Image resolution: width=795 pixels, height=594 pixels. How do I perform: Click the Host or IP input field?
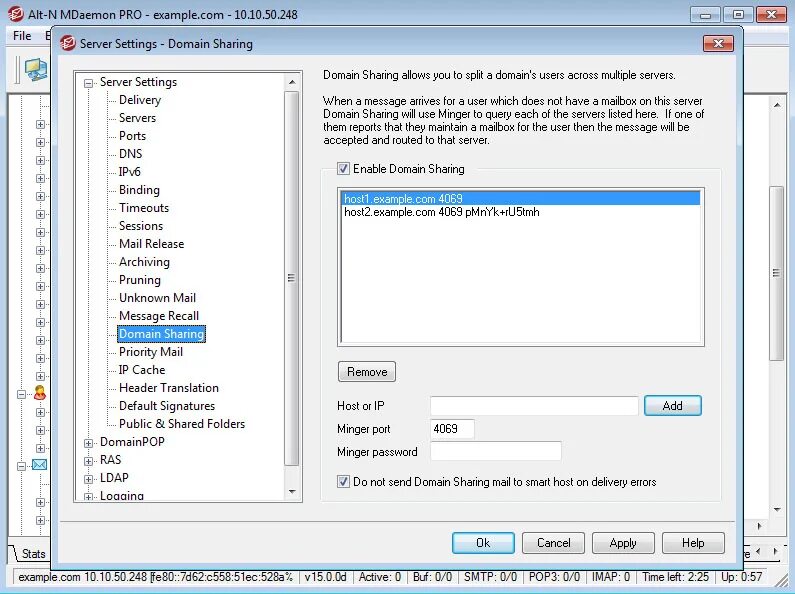534,405
